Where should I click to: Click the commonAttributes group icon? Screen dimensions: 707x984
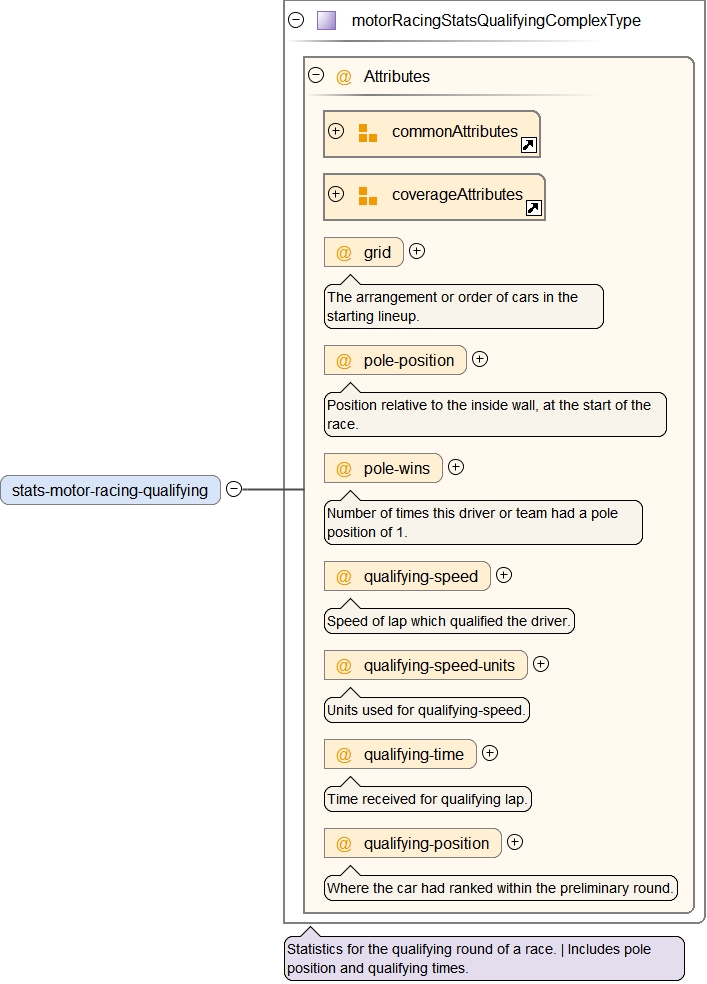click(368, 132)
